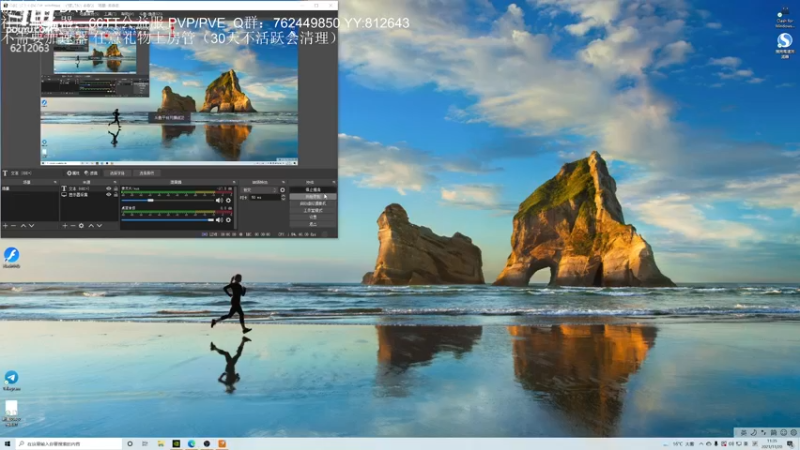Move source up in sources panel
The image size is (800, 450).
coord(91,226)
